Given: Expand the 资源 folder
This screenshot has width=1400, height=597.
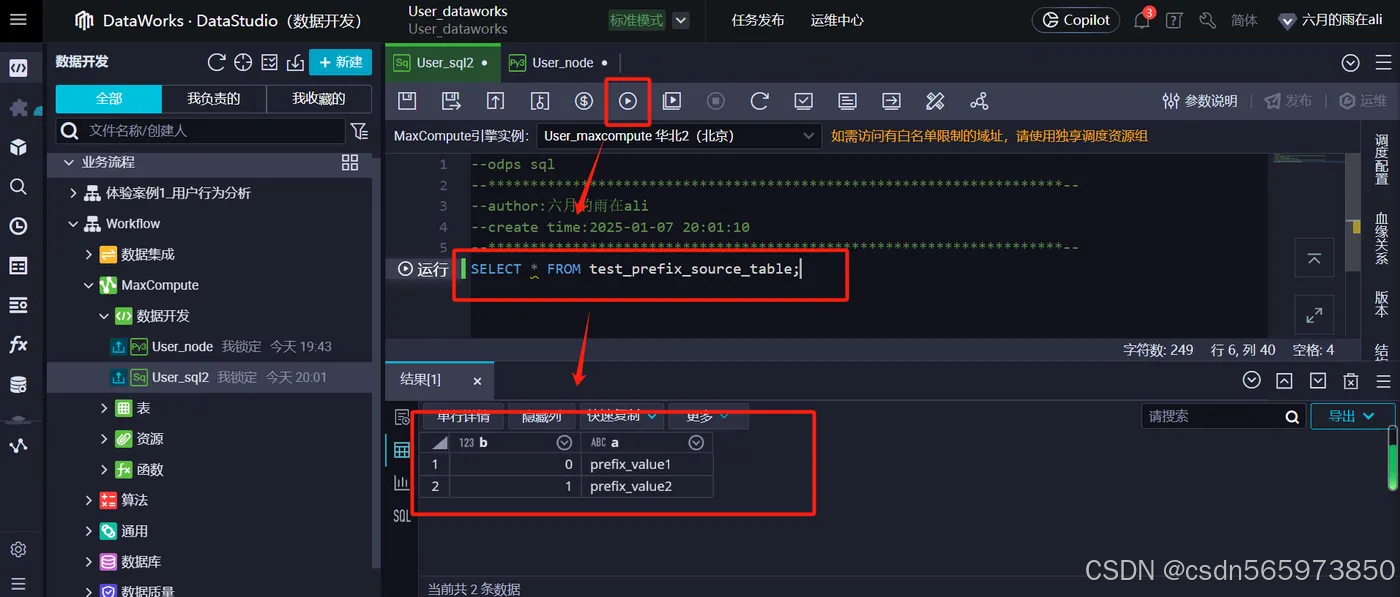Looking at the screenshot, I should 104,439.
